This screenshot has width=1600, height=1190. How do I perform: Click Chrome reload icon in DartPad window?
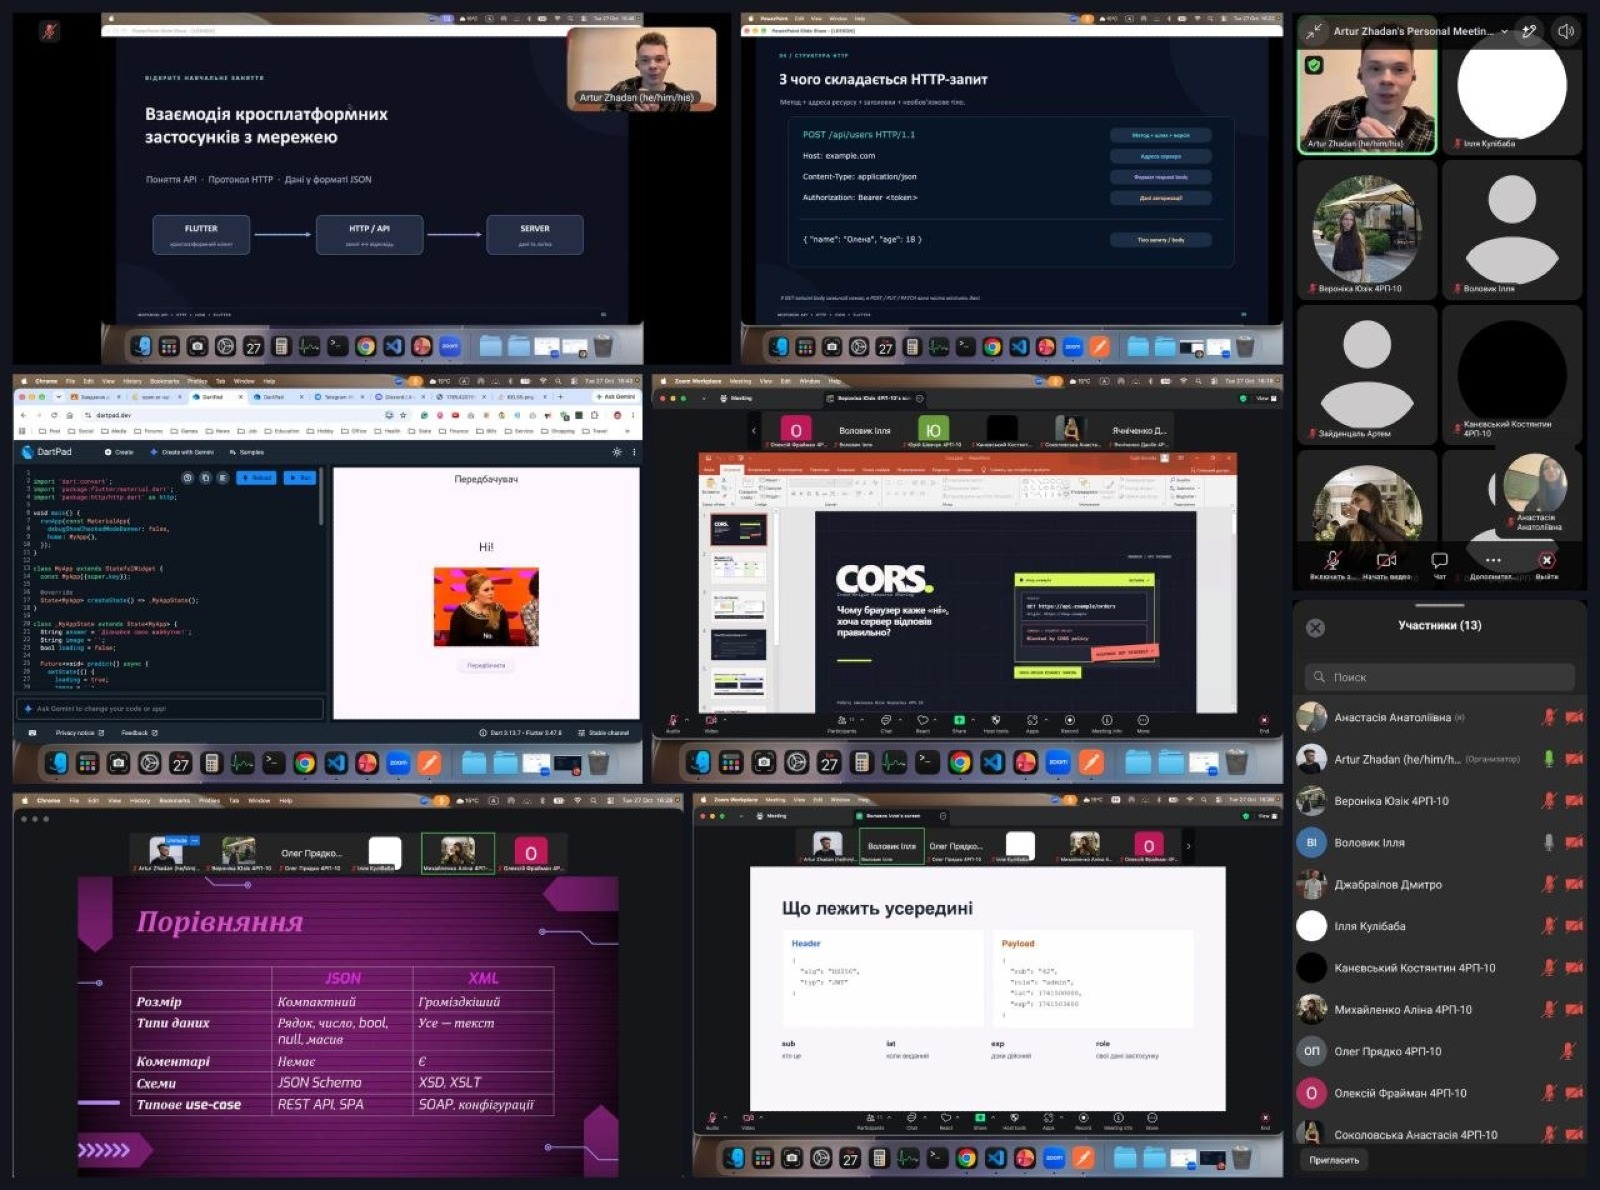coord(54,415)
